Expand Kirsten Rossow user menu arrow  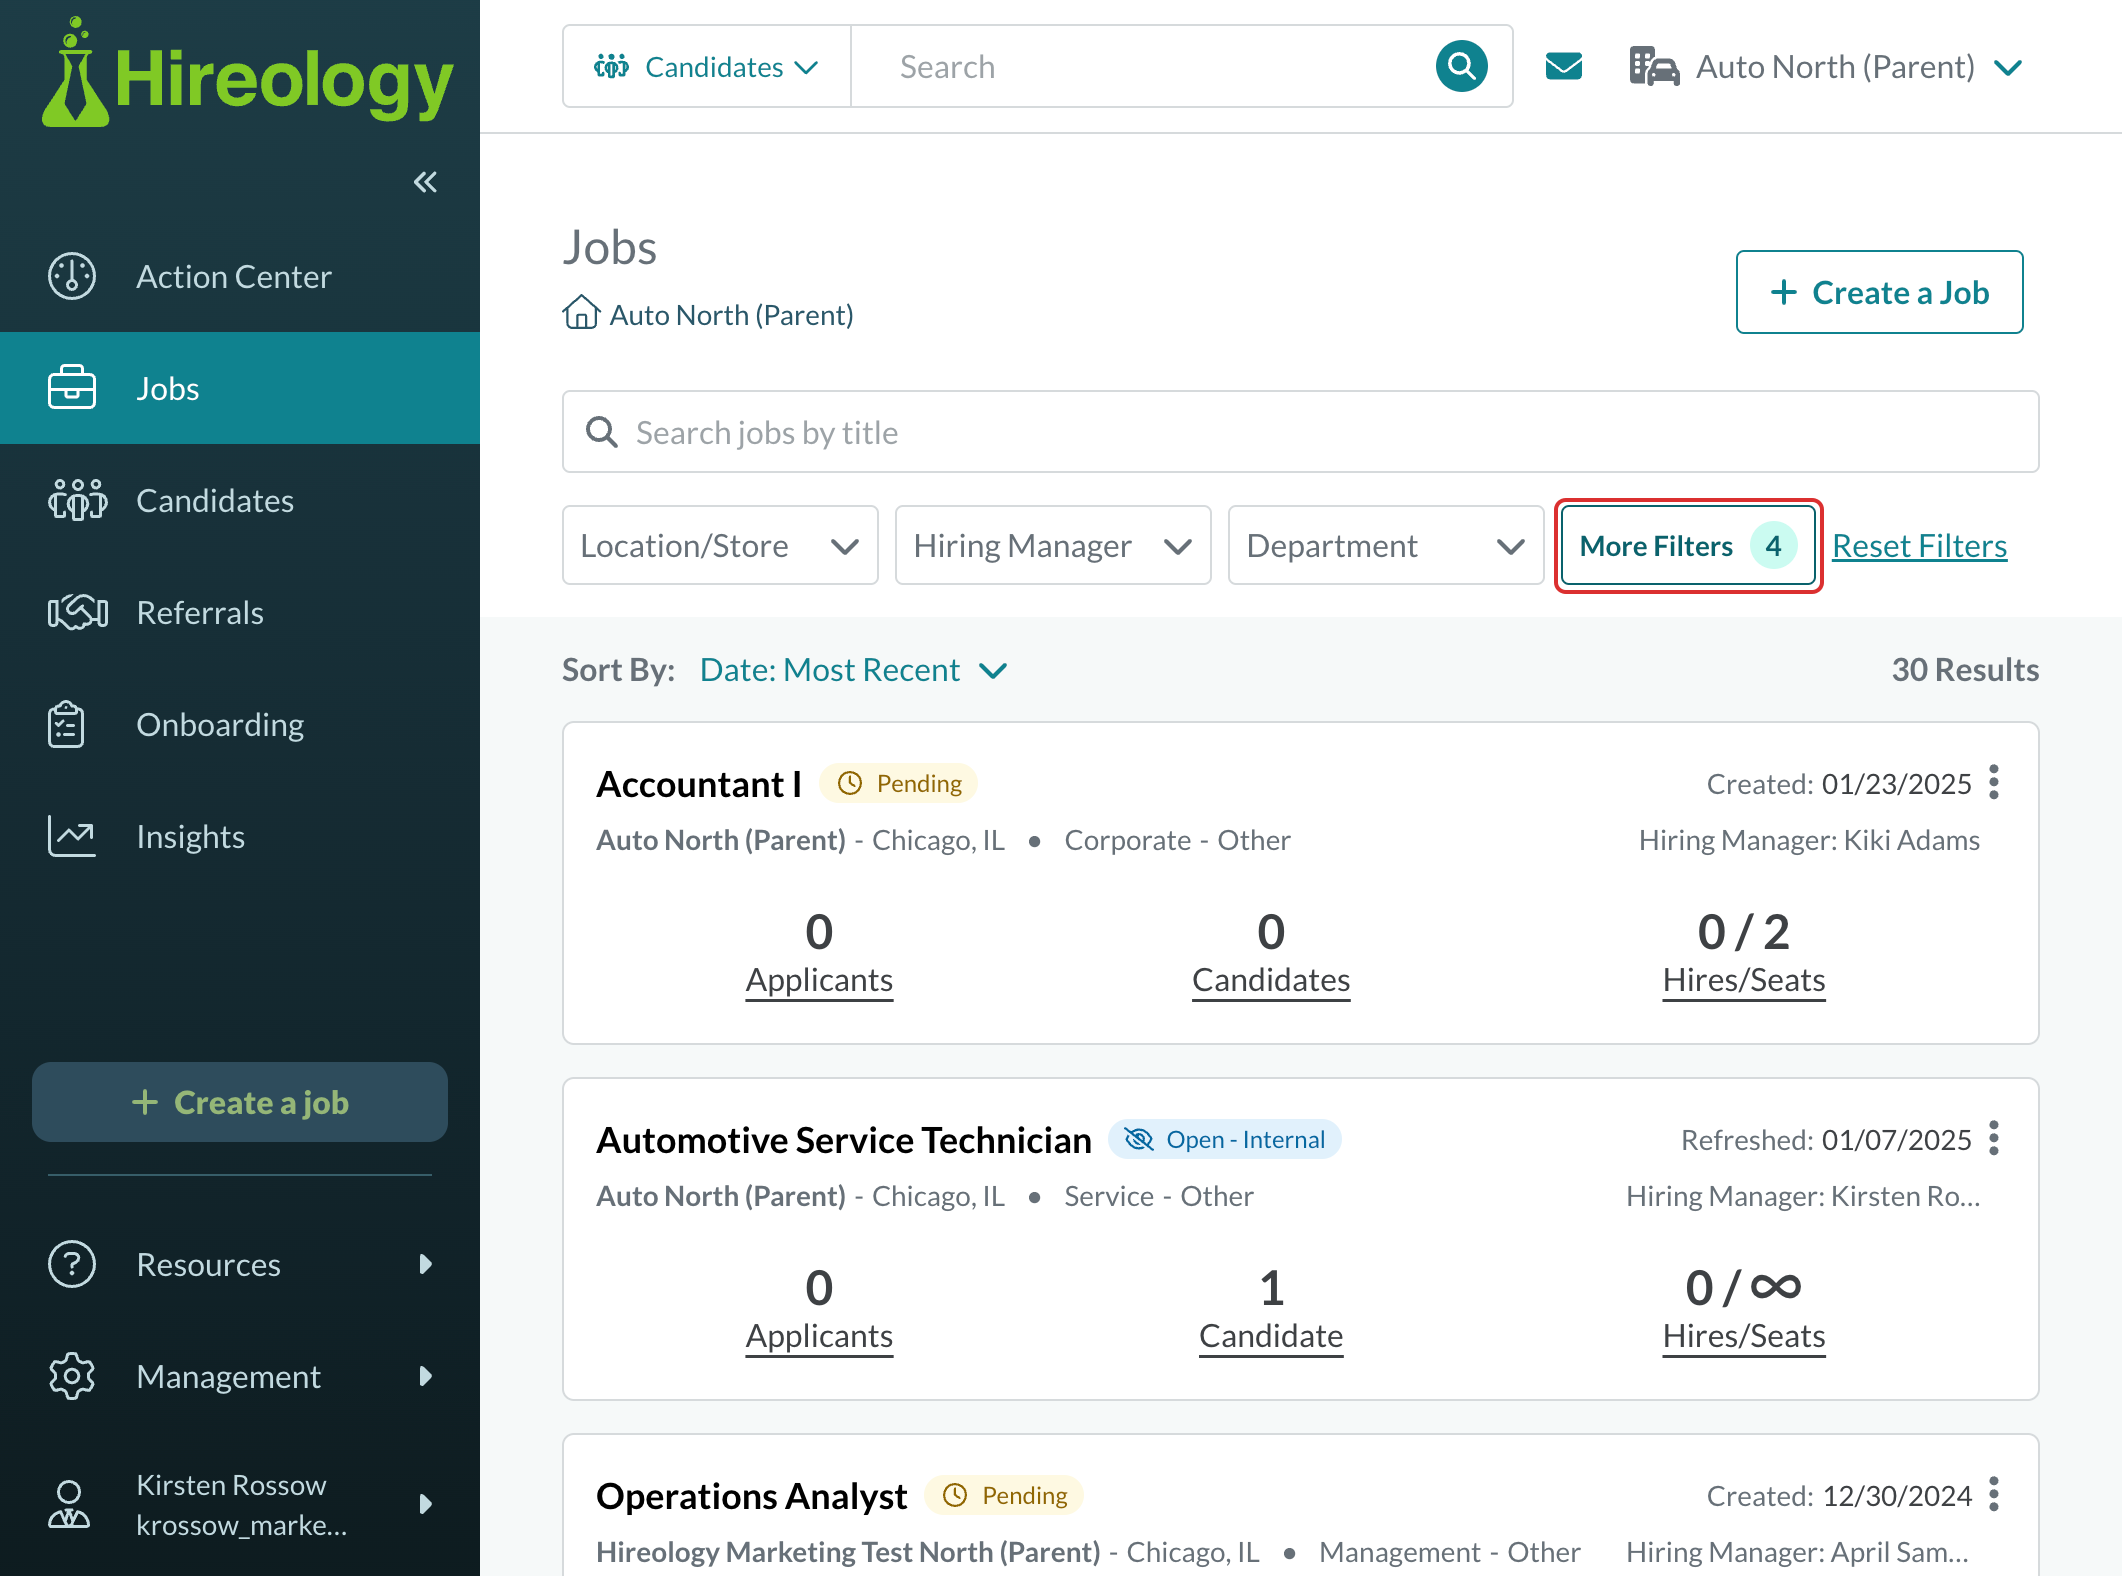pyautogui.click(x=426, y=1504)
